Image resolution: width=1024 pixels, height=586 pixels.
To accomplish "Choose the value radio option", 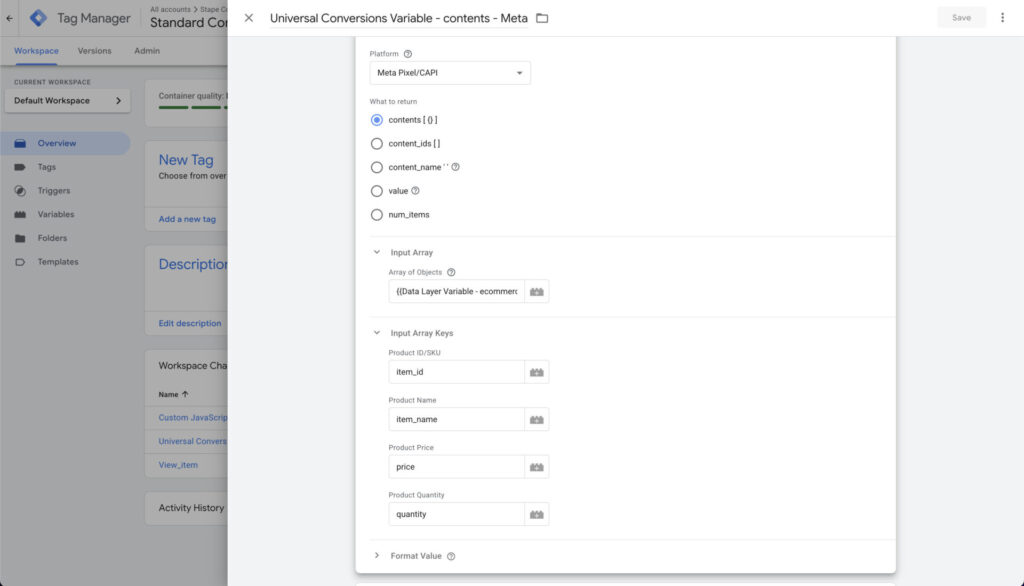I will [x=377, y=191].
